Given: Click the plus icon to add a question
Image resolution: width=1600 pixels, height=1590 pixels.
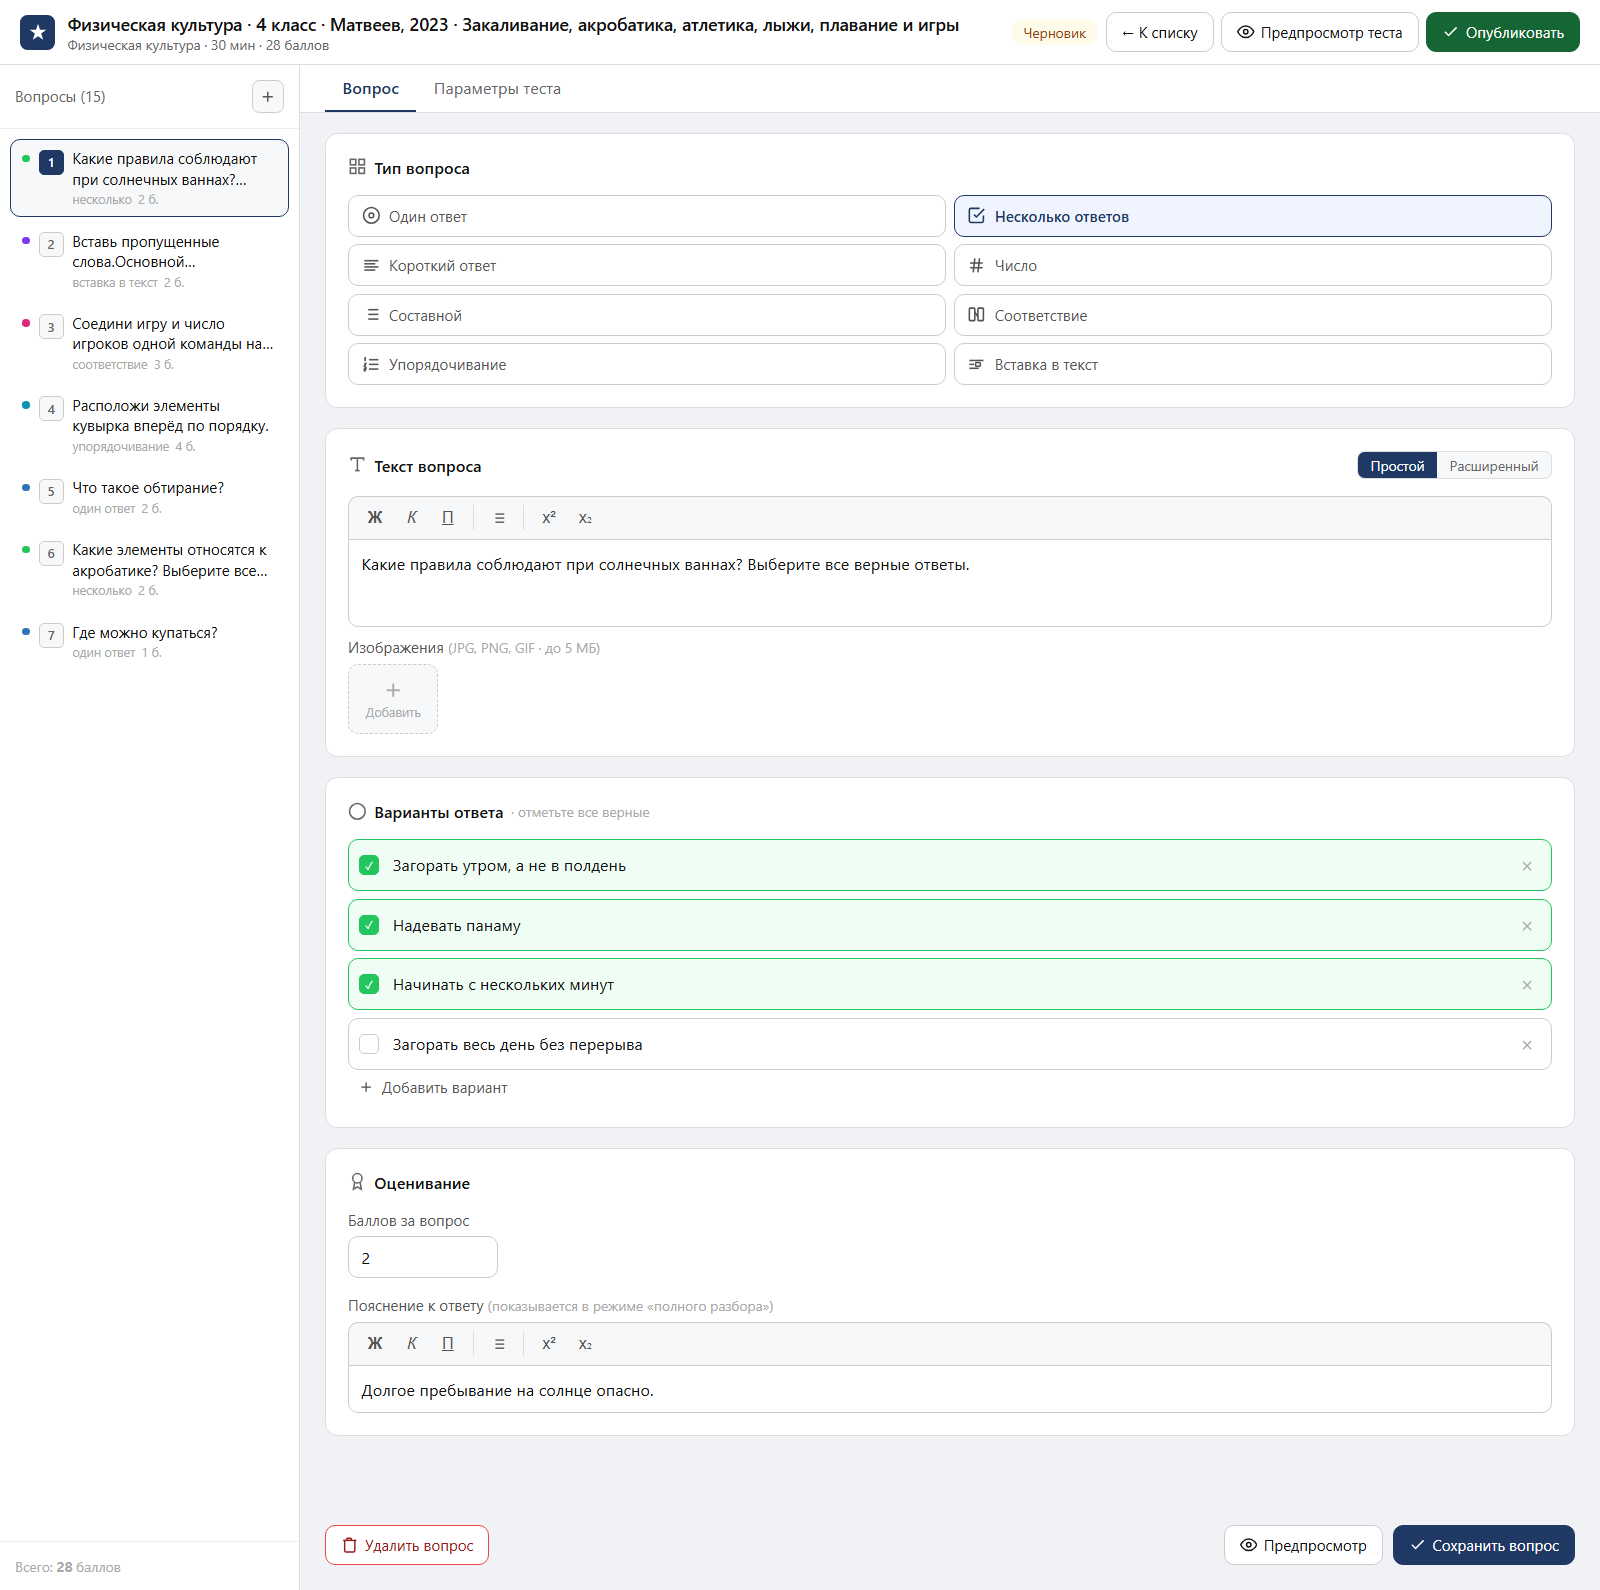Looking at the screenshot, I should tap(267, 97).
